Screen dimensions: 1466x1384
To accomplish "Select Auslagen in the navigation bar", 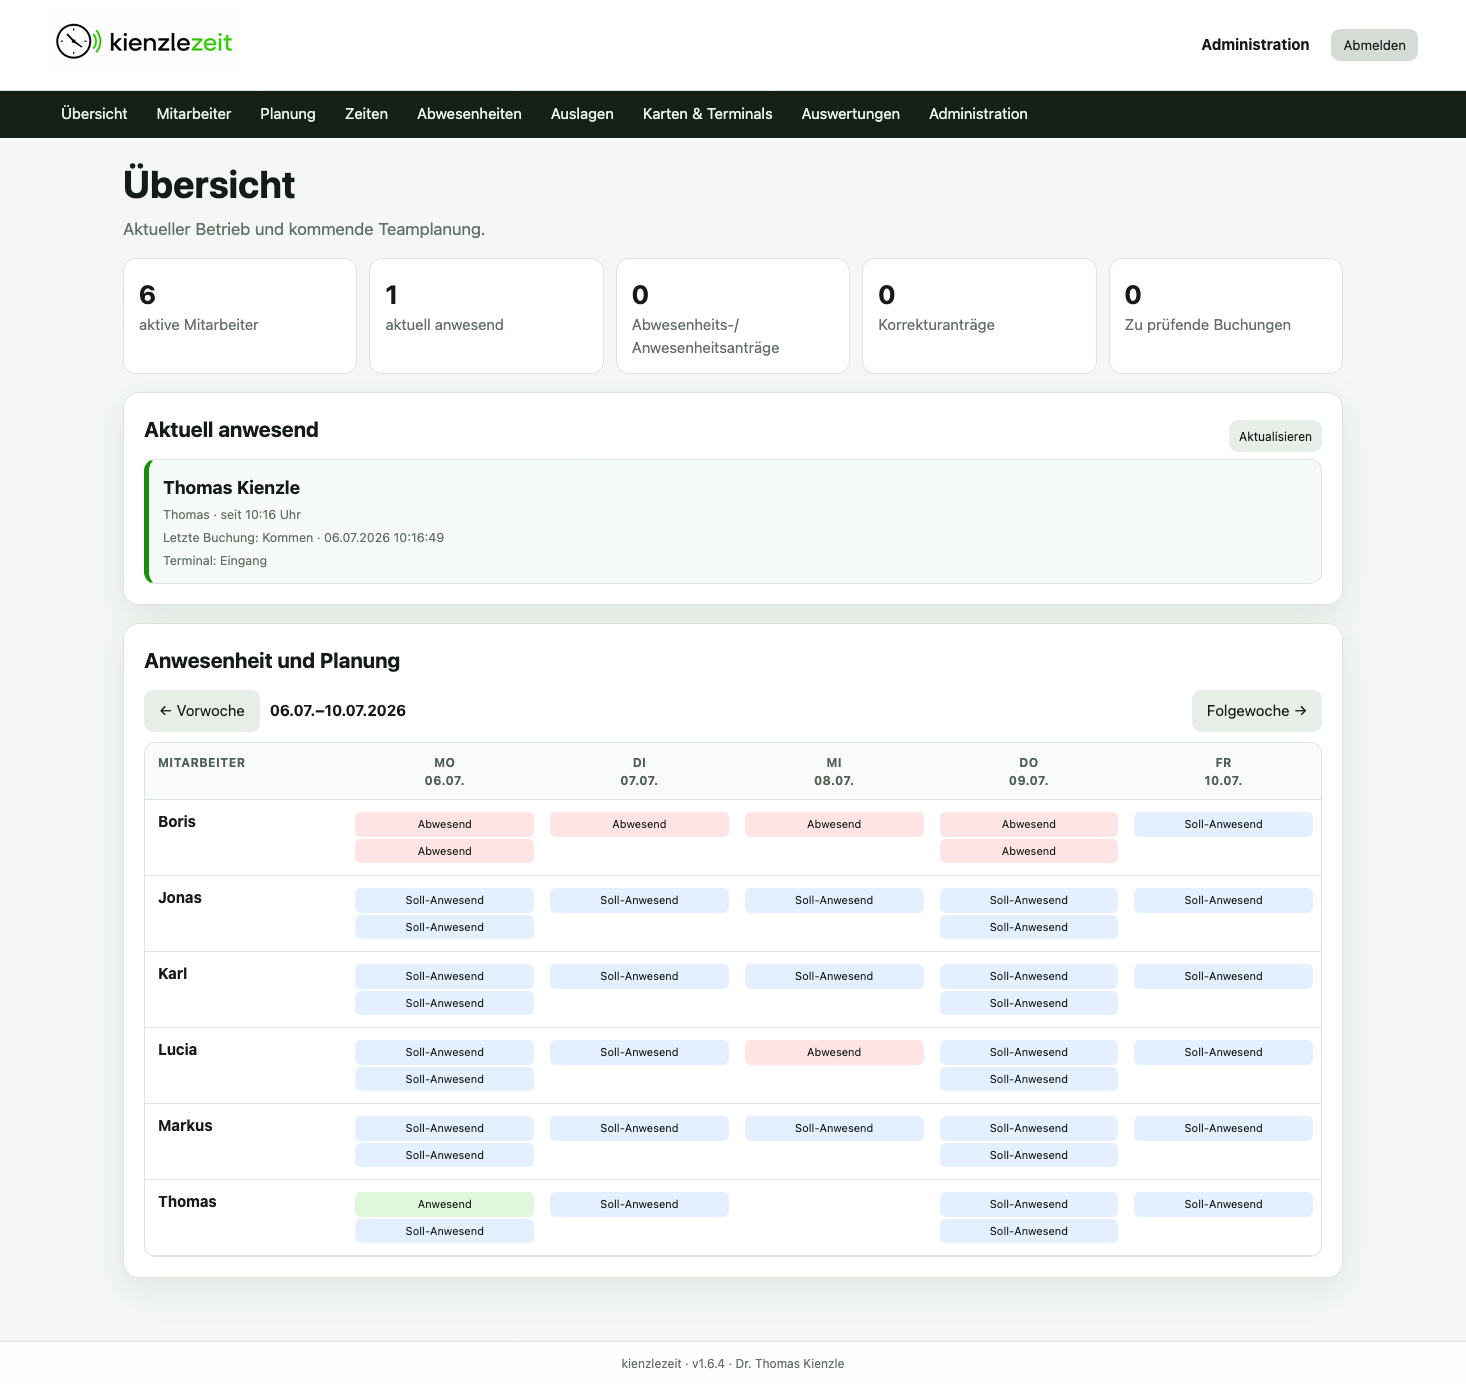I will point(582,114).
